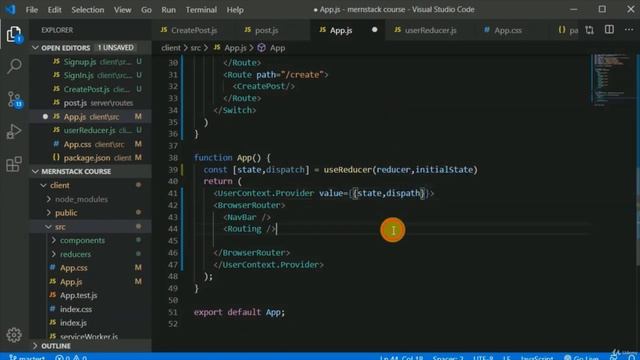
Task: Expand the components folder
Action: coord(54,240)
